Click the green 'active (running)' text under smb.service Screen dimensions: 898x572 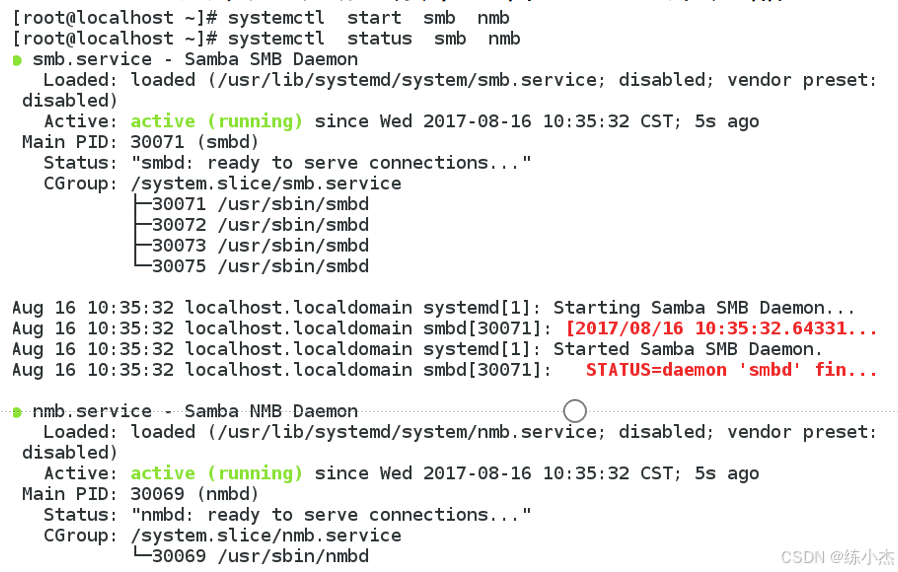[x=216, y=121]
